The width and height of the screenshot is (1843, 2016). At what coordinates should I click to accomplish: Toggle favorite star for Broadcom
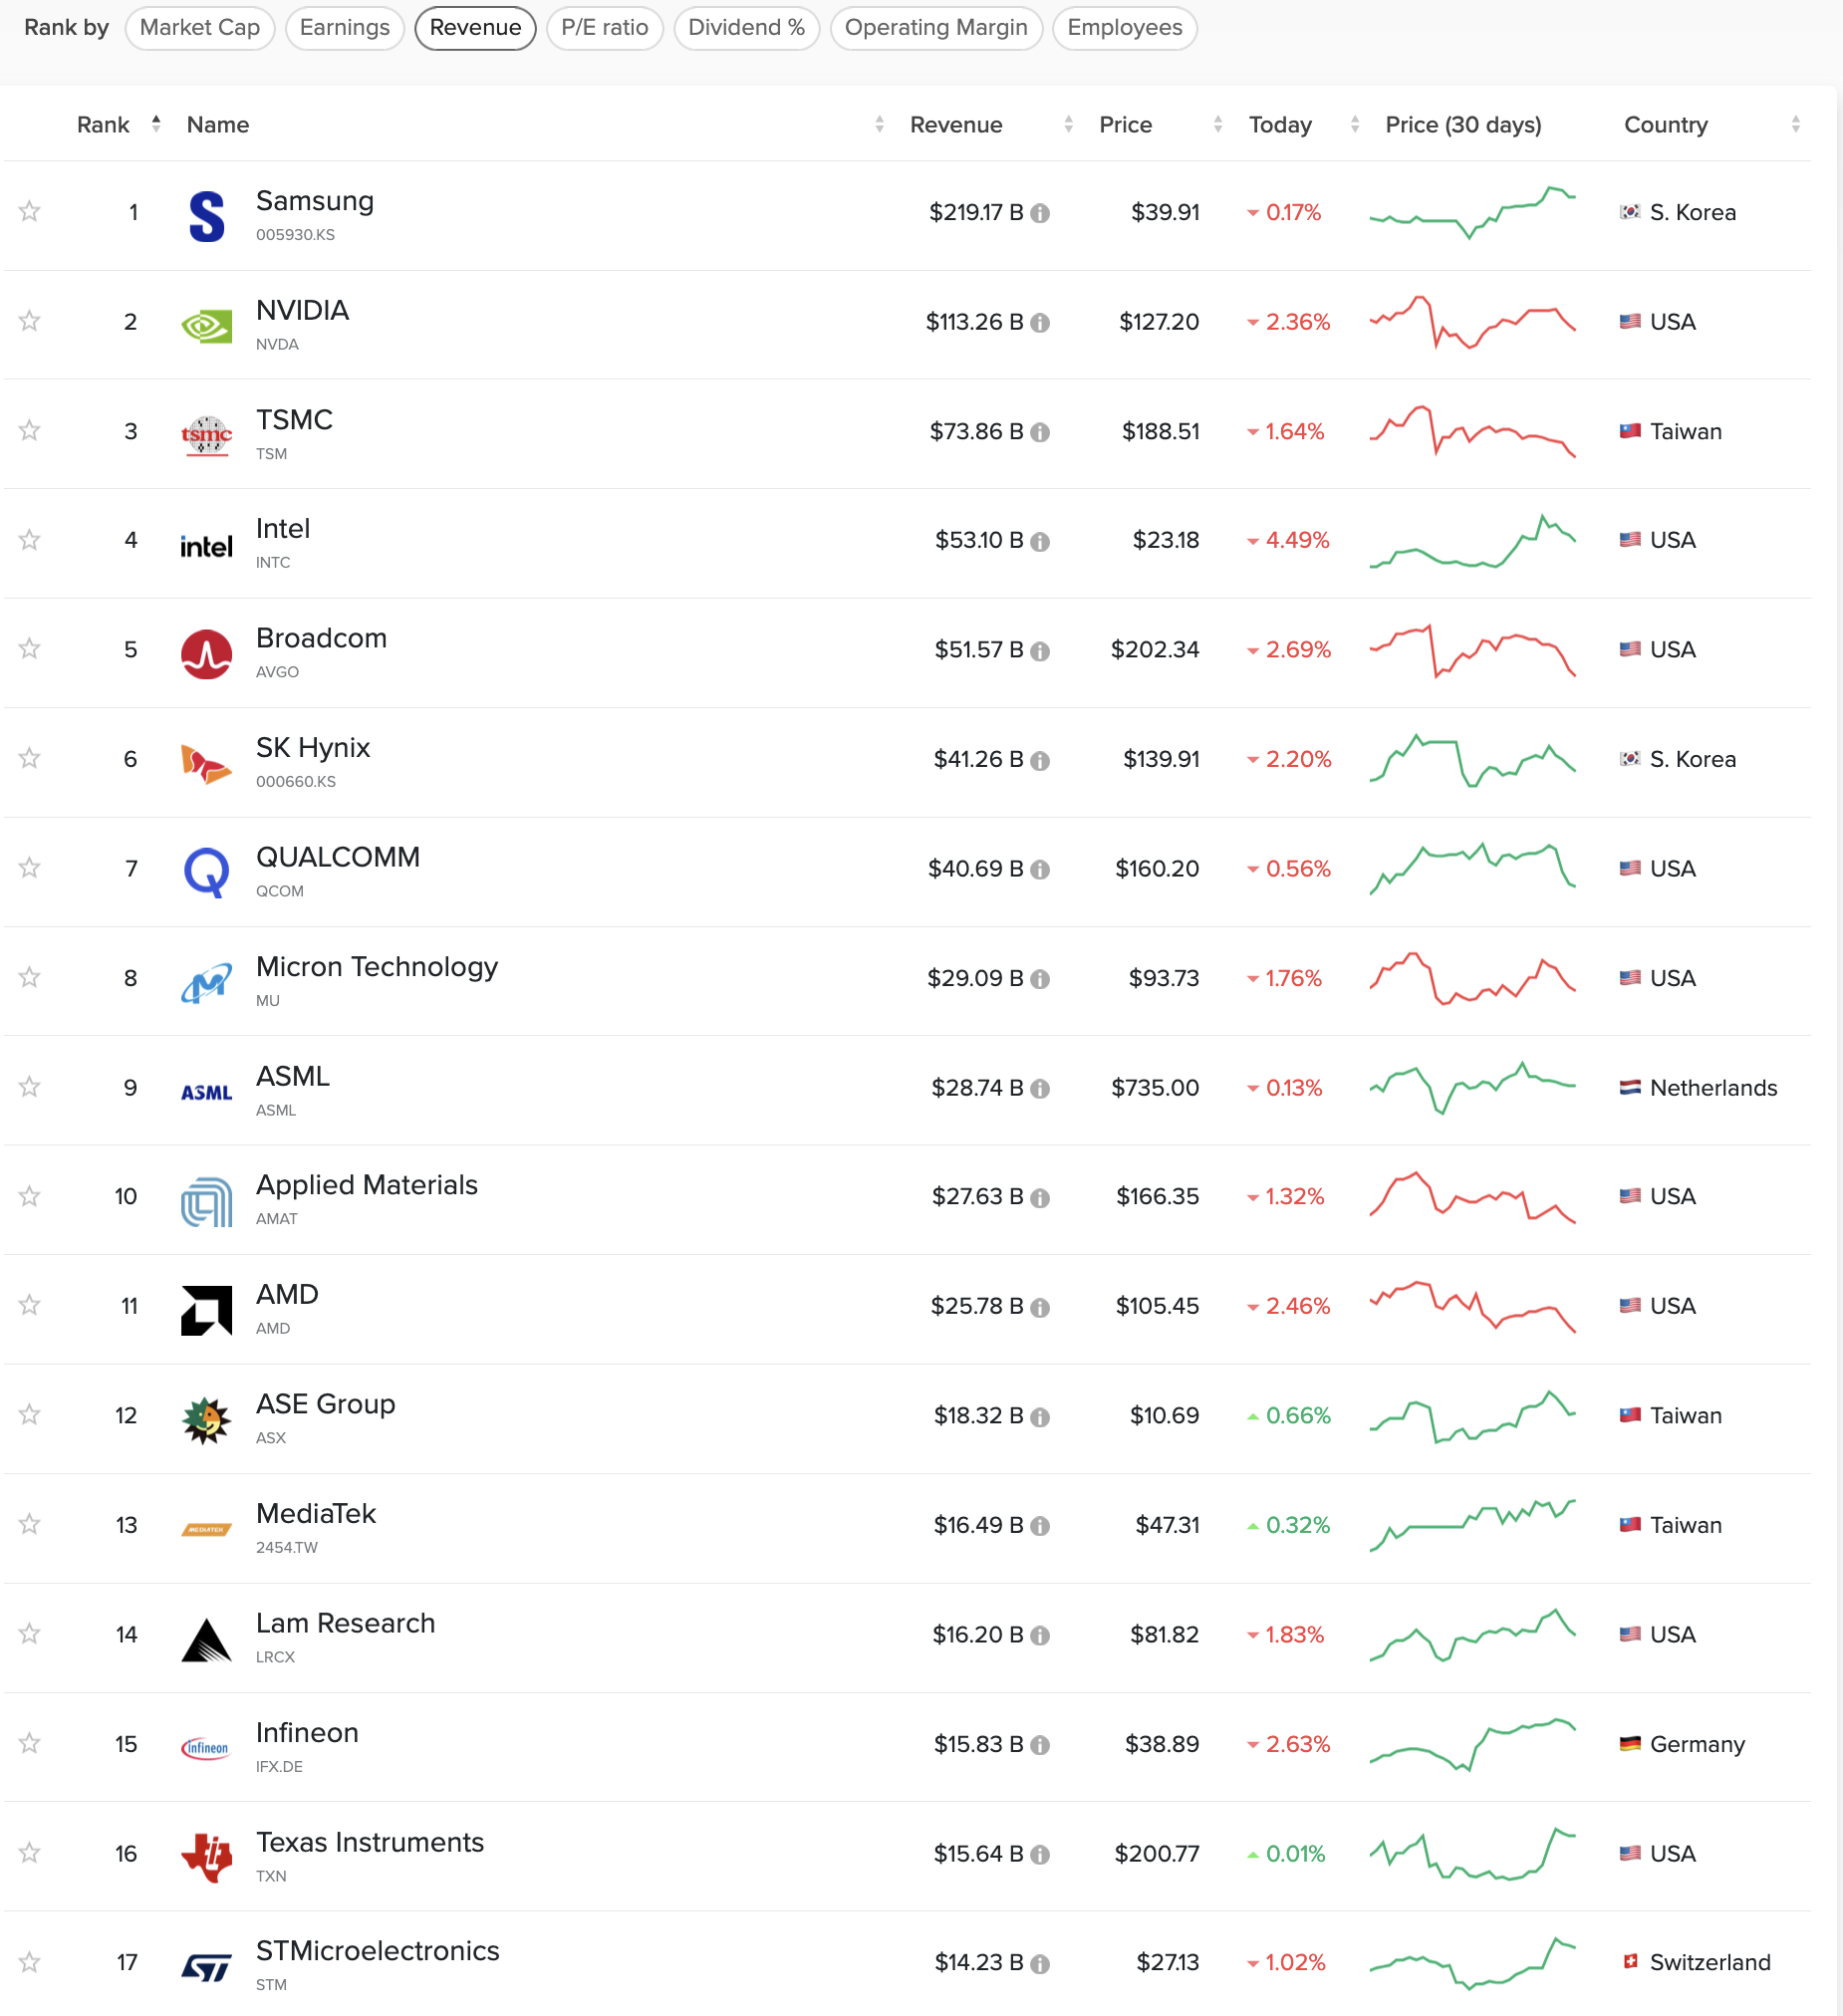(30, 649)
